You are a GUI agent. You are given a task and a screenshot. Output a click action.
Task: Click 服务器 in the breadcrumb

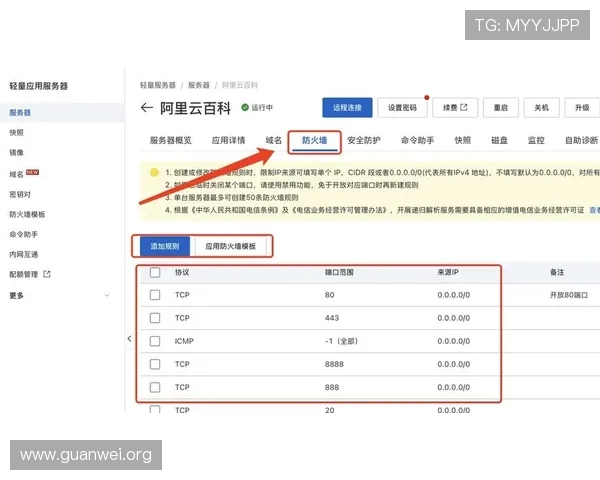click(199, 85)
